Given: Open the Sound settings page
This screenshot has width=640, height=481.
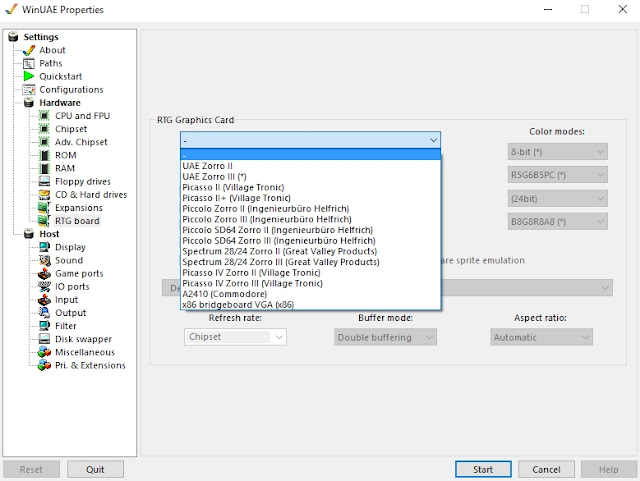Looking at the screenshot, I should pos(69,260).
